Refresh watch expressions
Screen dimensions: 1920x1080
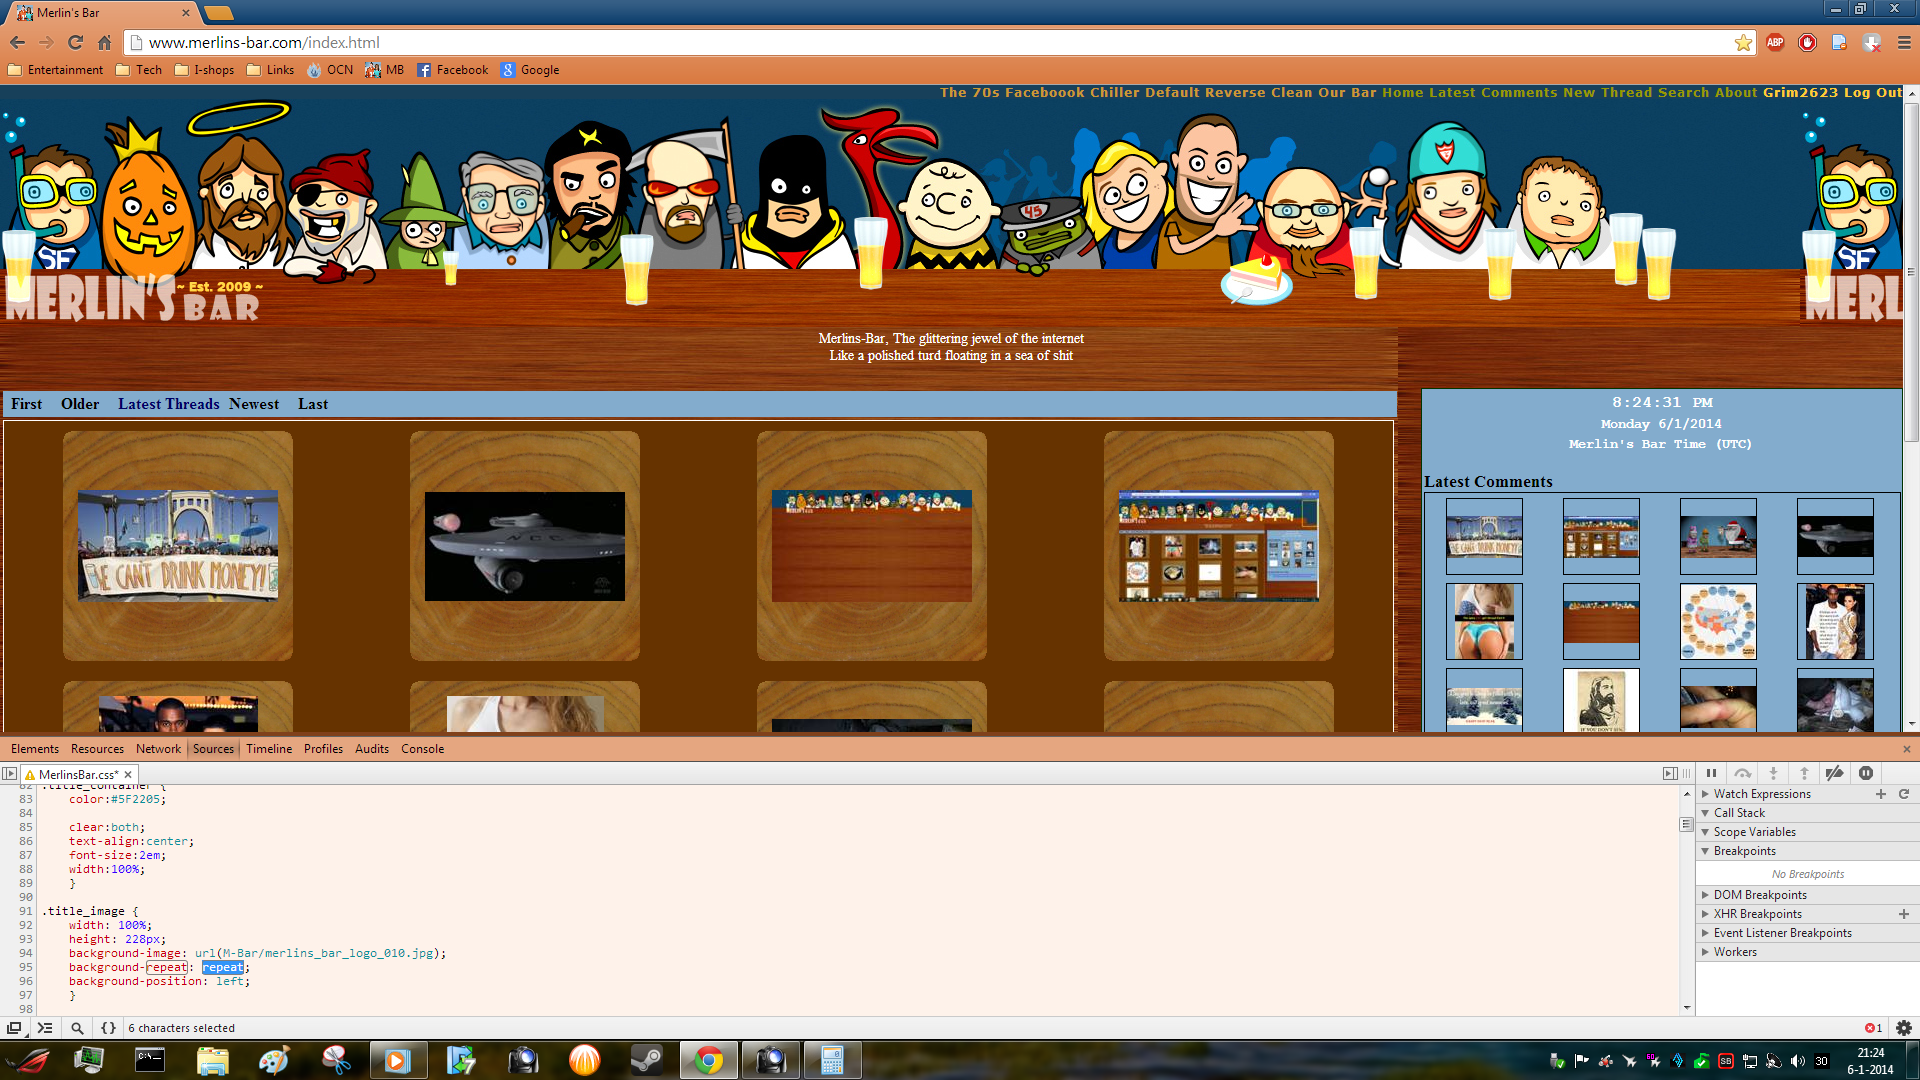tap(1904, 794)
